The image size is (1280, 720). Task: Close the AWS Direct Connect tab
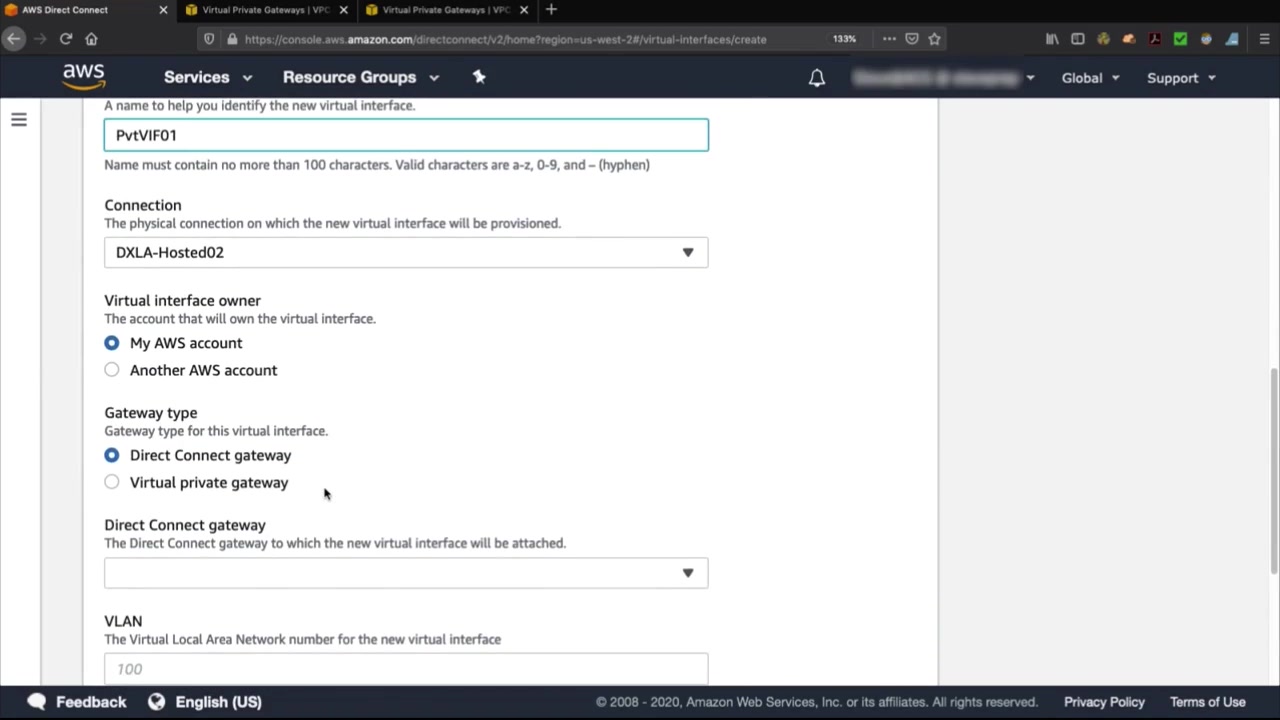pos(163,10)
